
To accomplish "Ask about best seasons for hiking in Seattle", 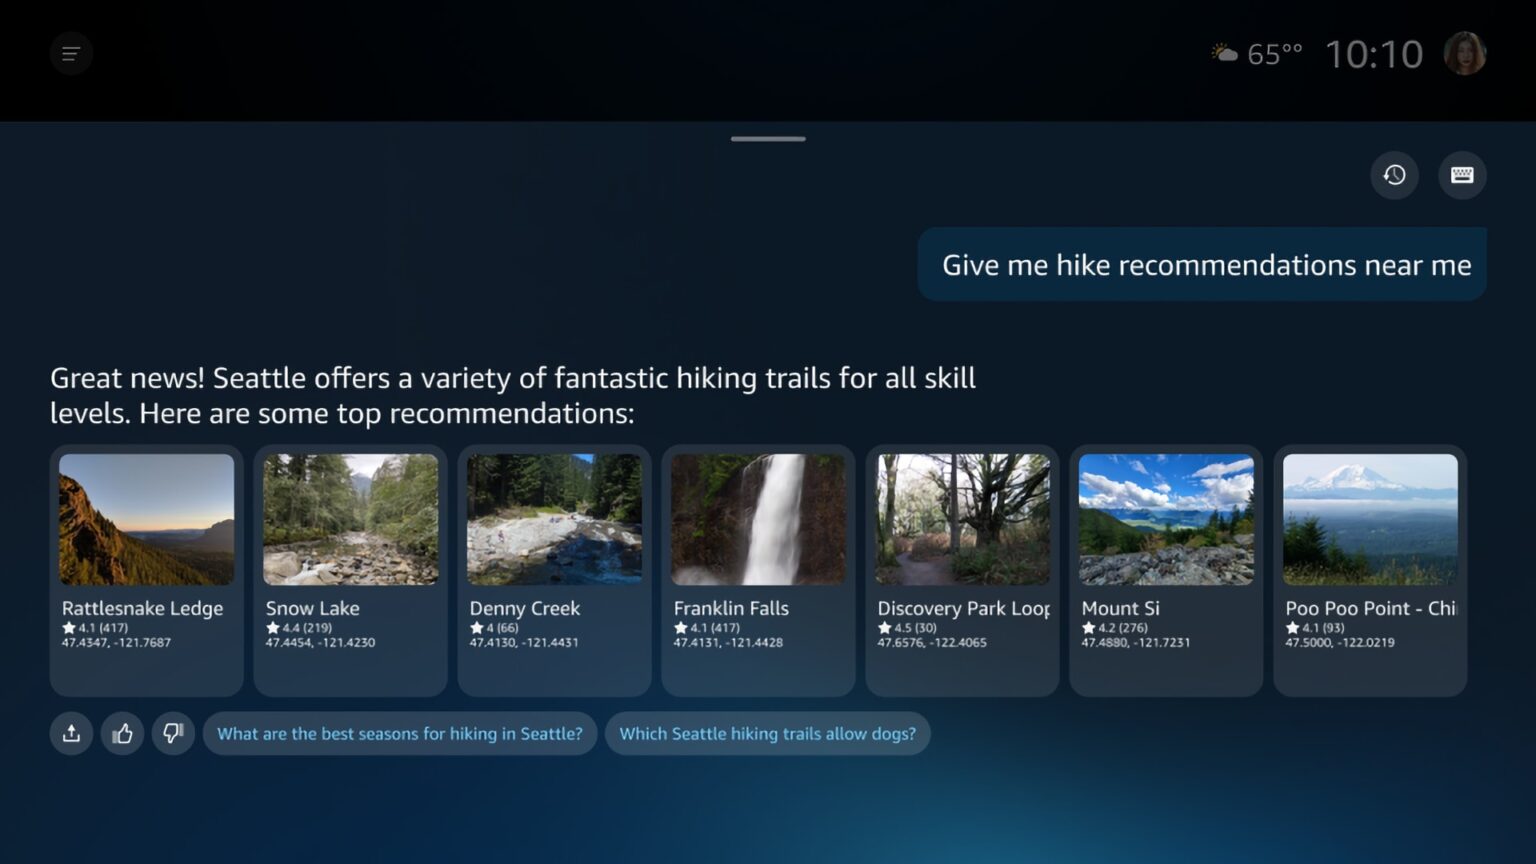I will [x=400, y=734].
